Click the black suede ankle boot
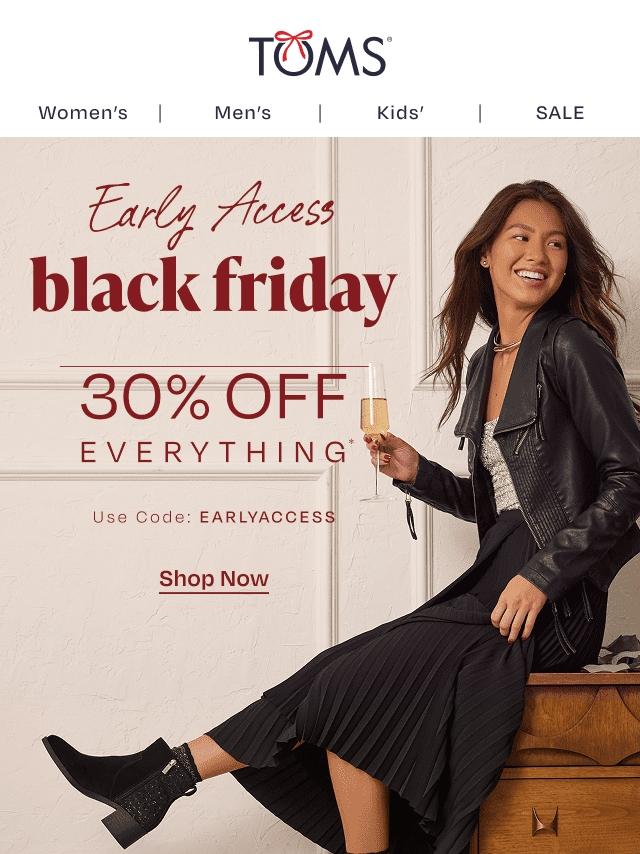 (x=120, y=785)
